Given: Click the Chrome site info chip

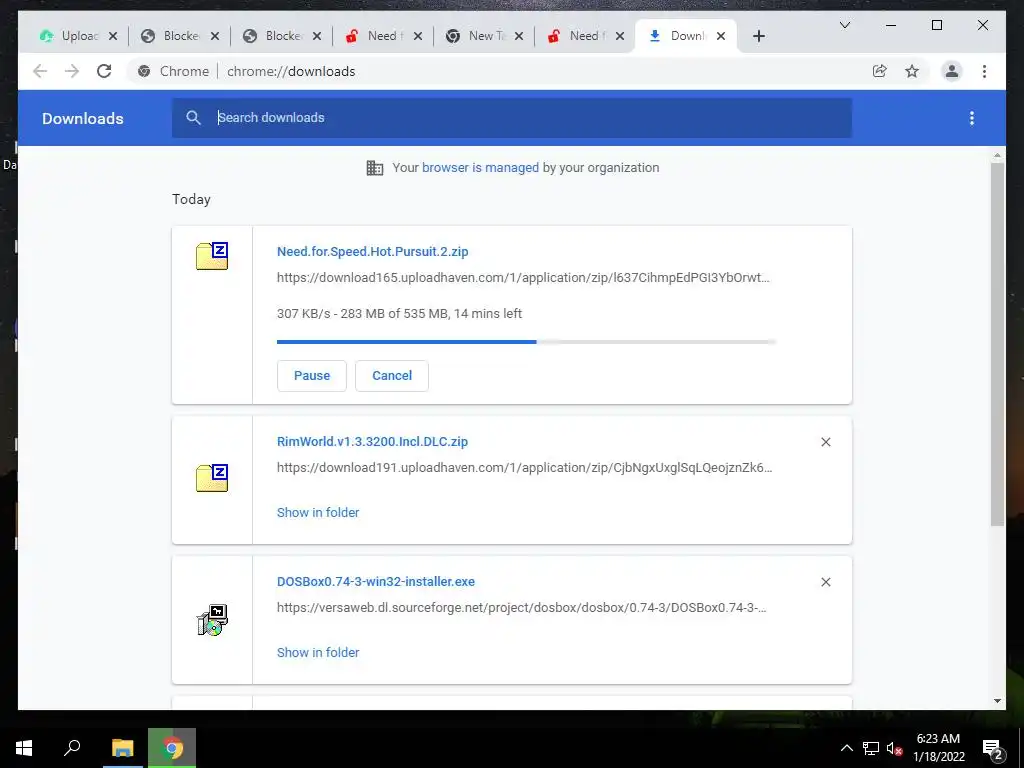Looking at the screenshot, I should click(174, 71).
